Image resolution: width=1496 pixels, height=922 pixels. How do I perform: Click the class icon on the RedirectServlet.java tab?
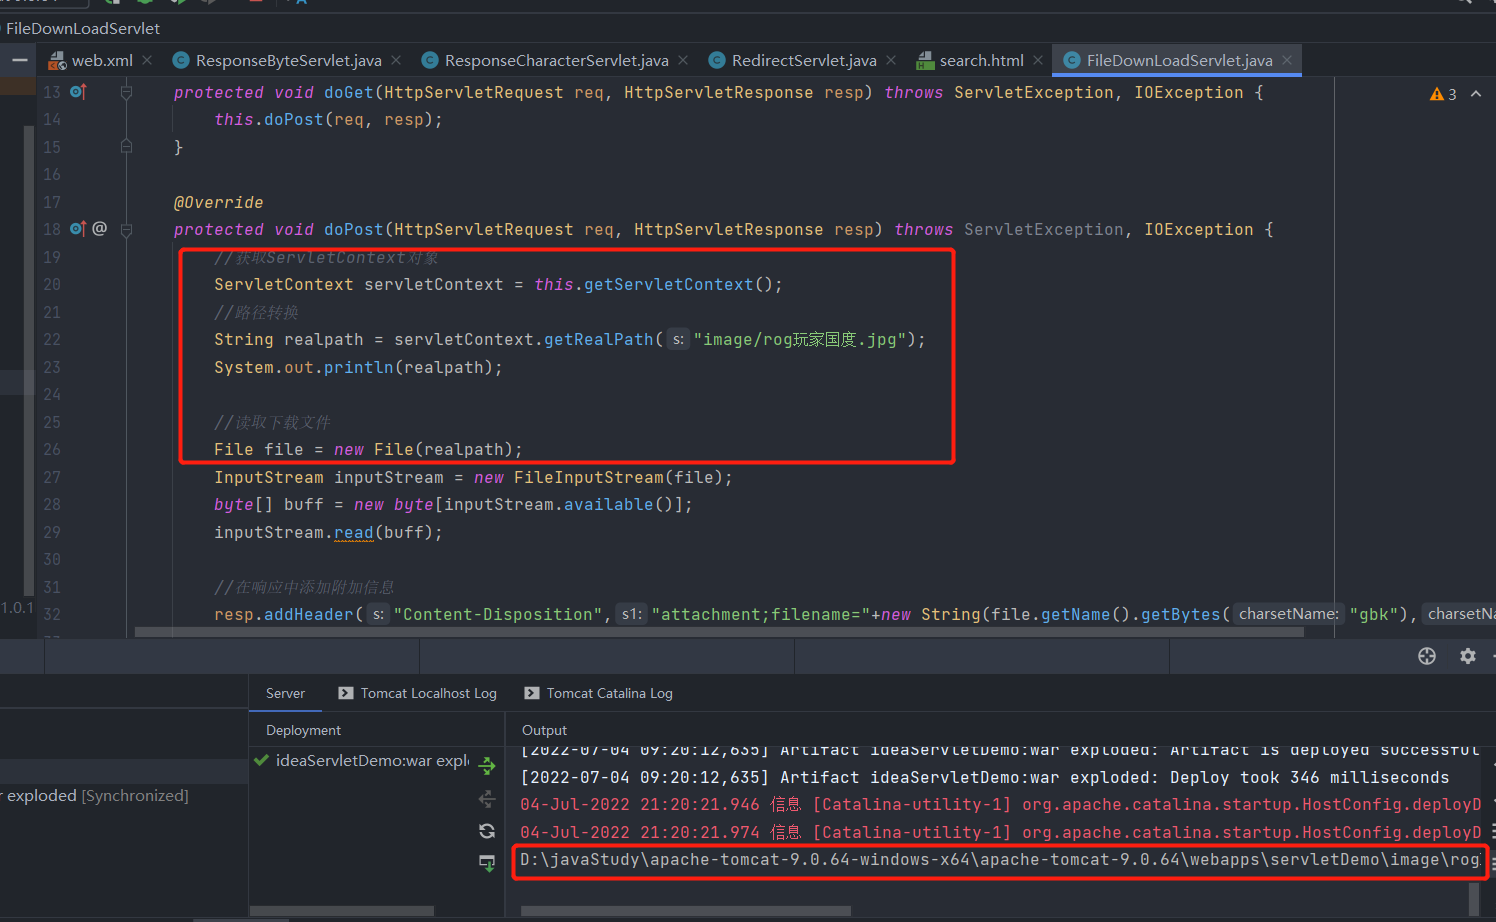point(717,60)
